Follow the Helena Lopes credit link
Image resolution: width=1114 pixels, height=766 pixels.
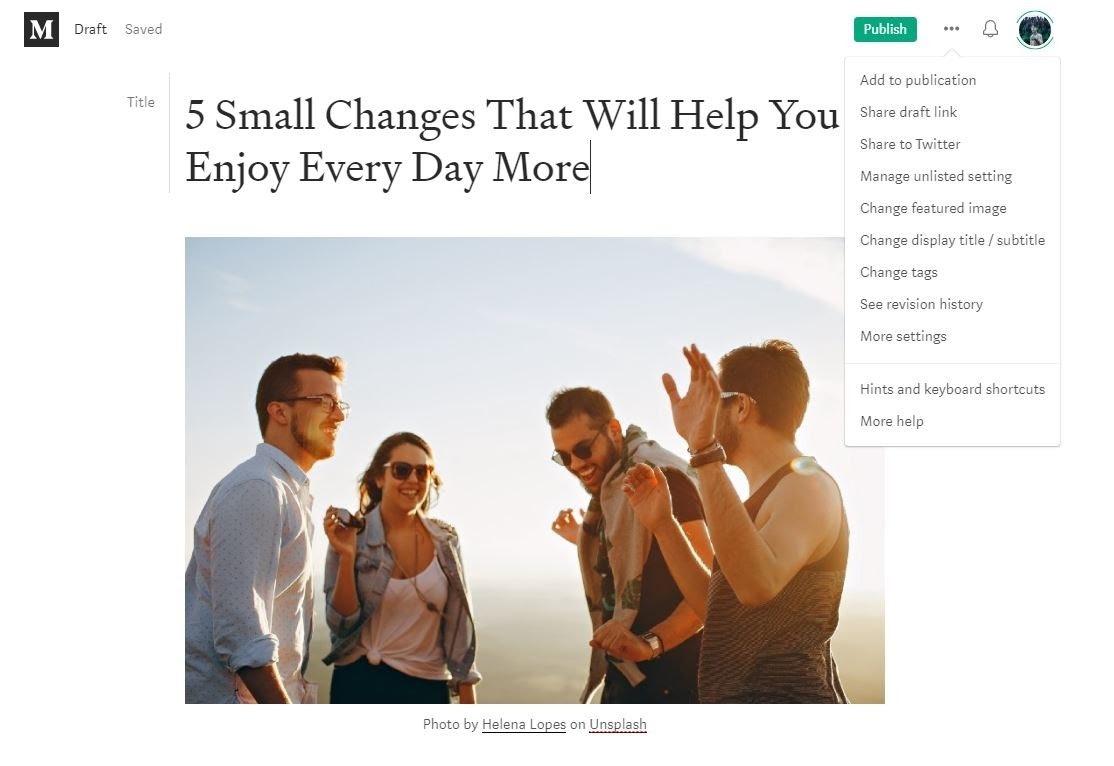click(x=524, y=724)
